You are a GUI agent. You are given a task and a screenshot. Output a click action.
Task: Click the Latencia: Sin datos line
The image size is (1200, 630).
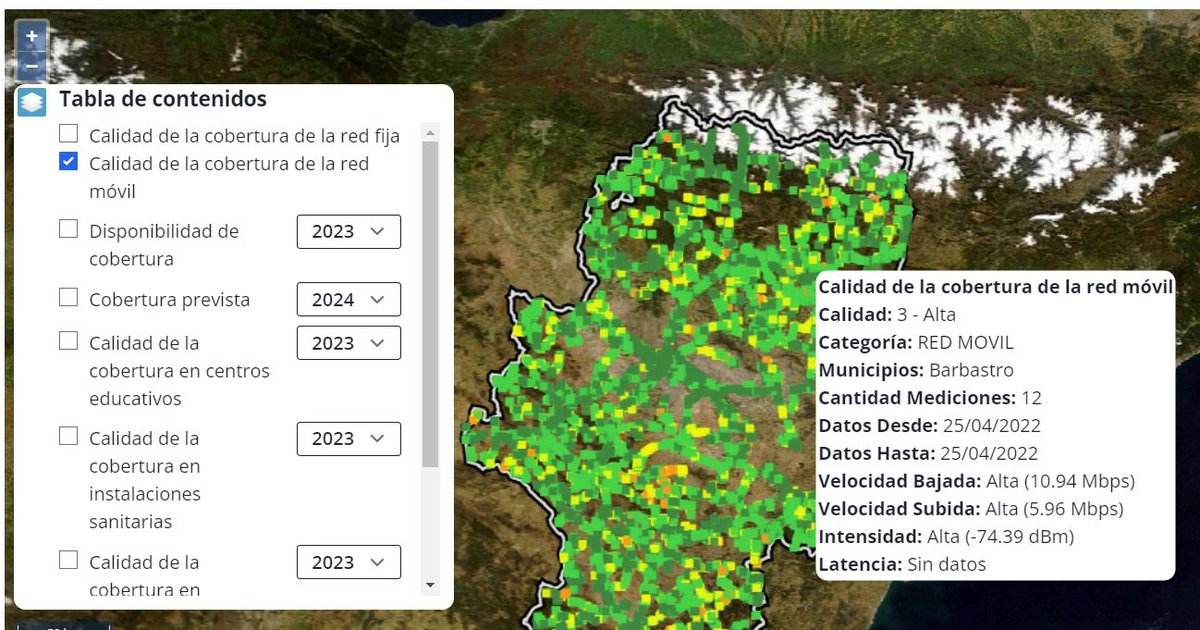point(902,565)
